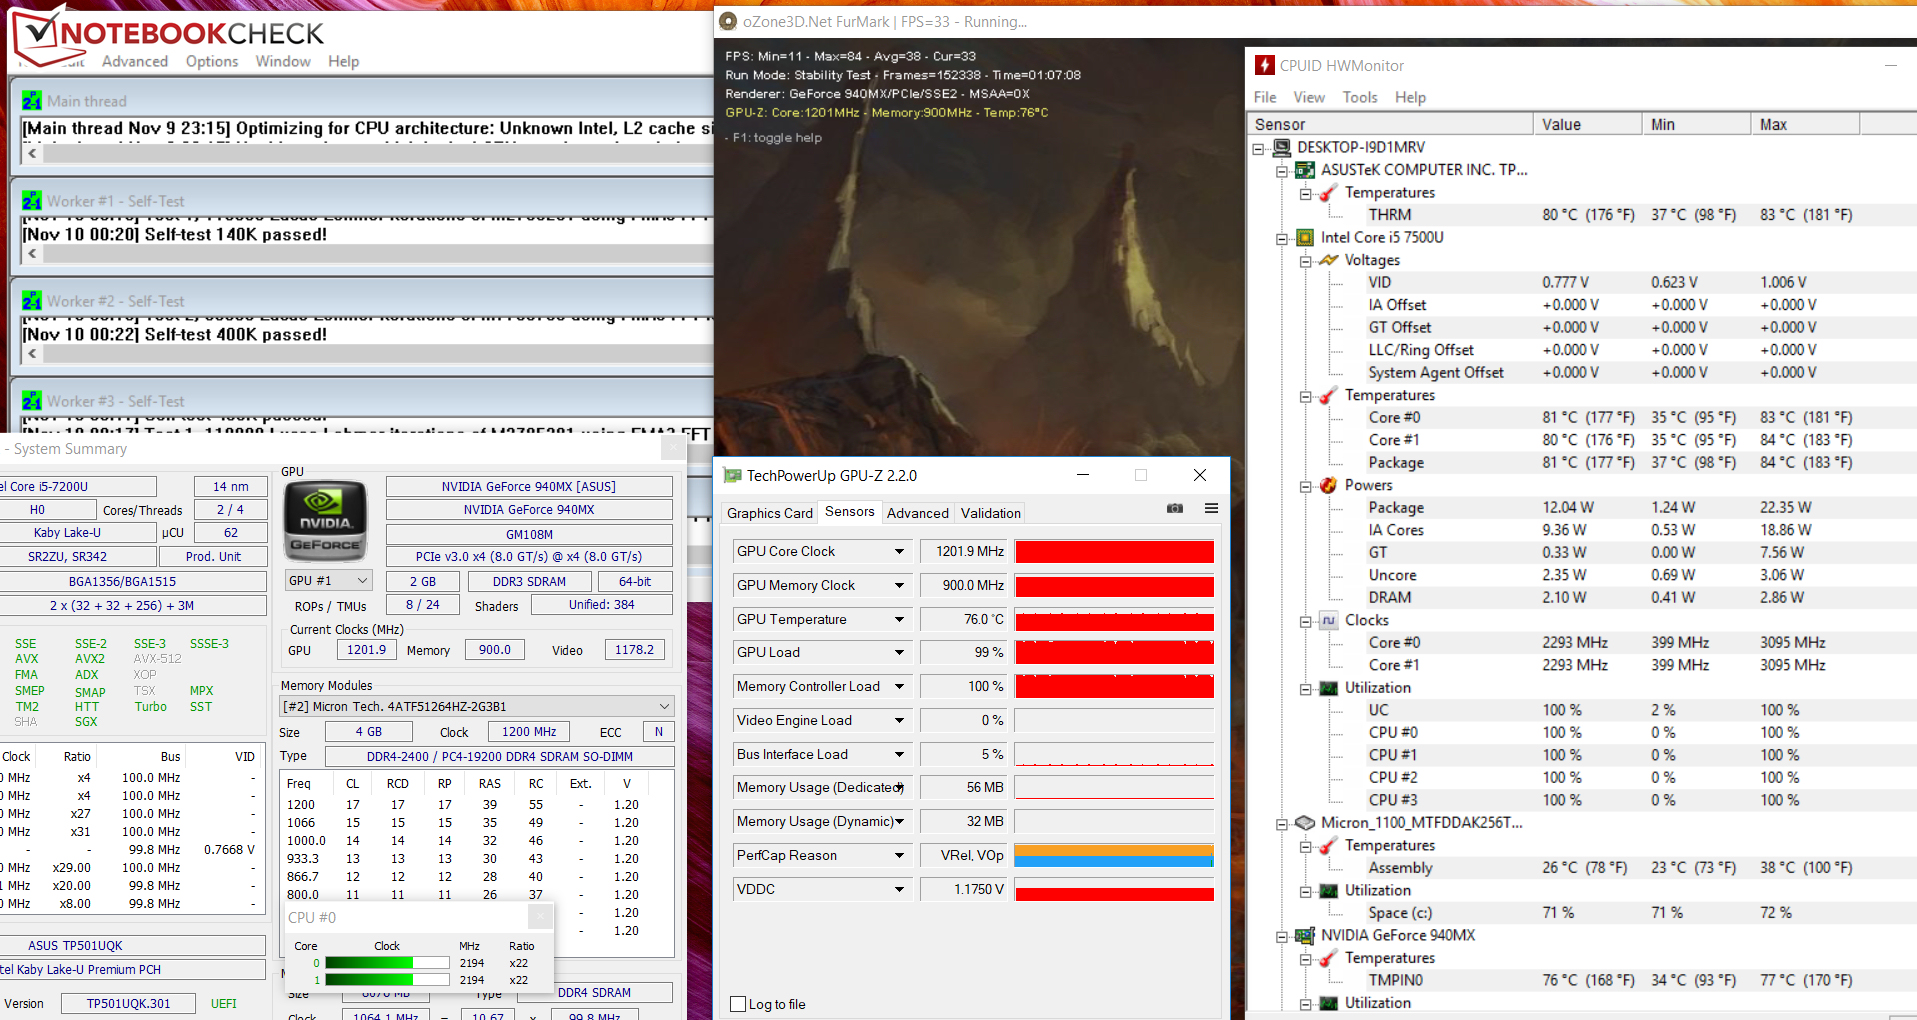Click the motherboard icon beside ASUSTeK COMPUTER INC.

1305,170
